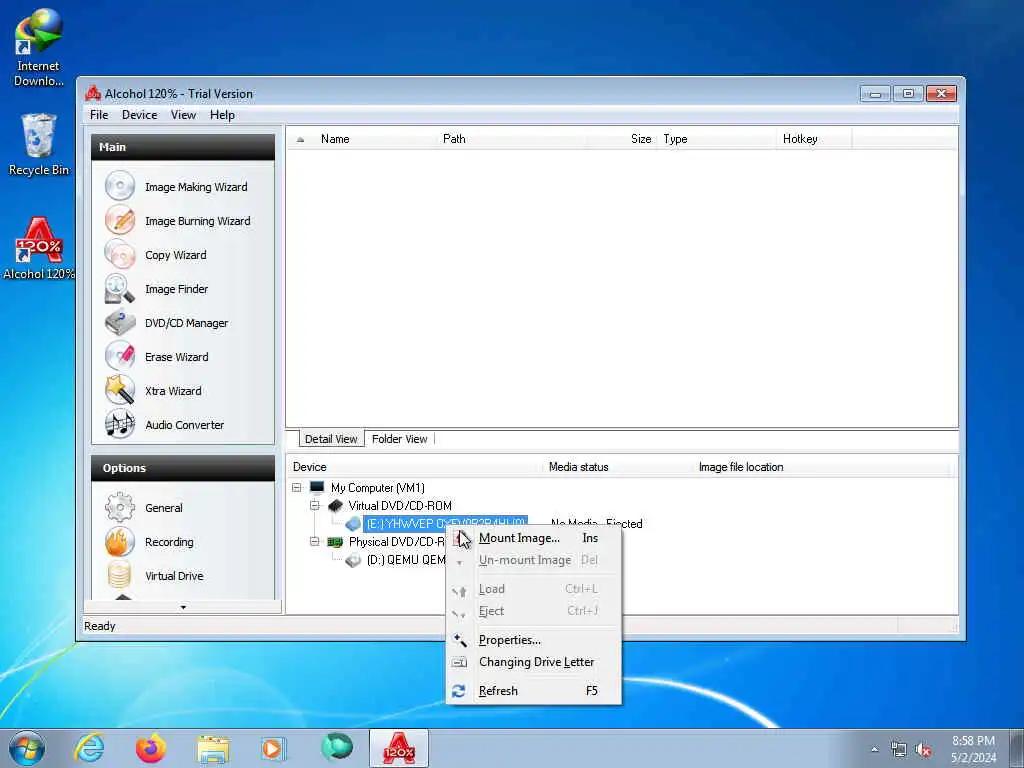
Task: Click the taskbar clock showing 8:58 PM
Action: click(973, 749)
